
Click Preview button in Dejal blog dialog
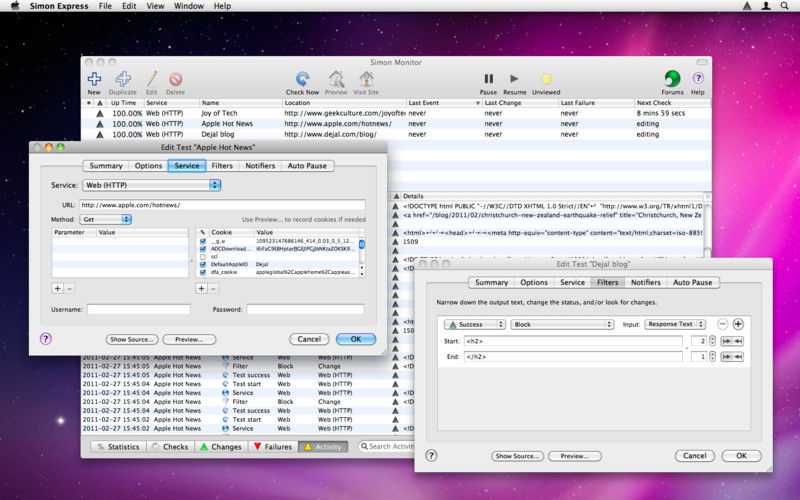coord(574,456)
